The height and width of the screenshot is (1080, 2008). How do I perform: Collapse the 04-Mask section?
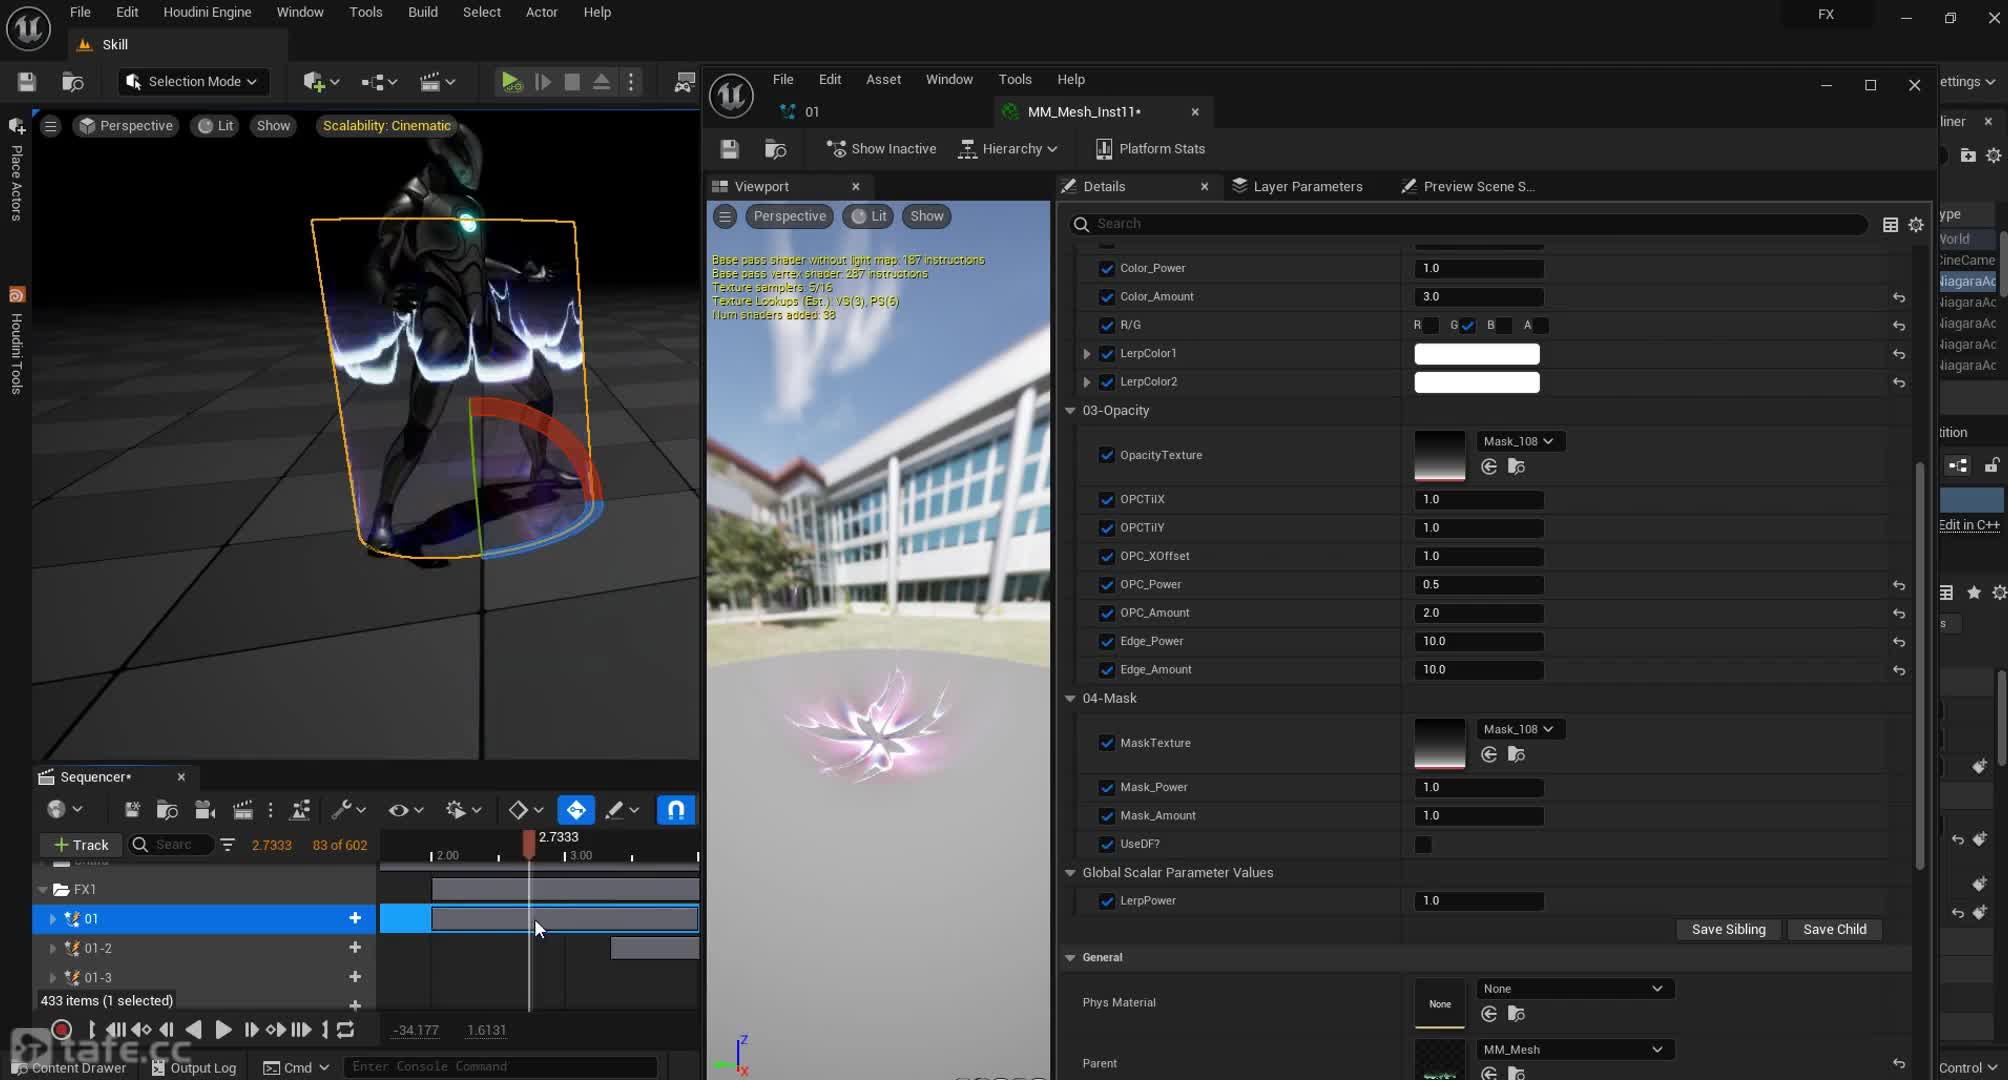click(x=1070, y=699)
